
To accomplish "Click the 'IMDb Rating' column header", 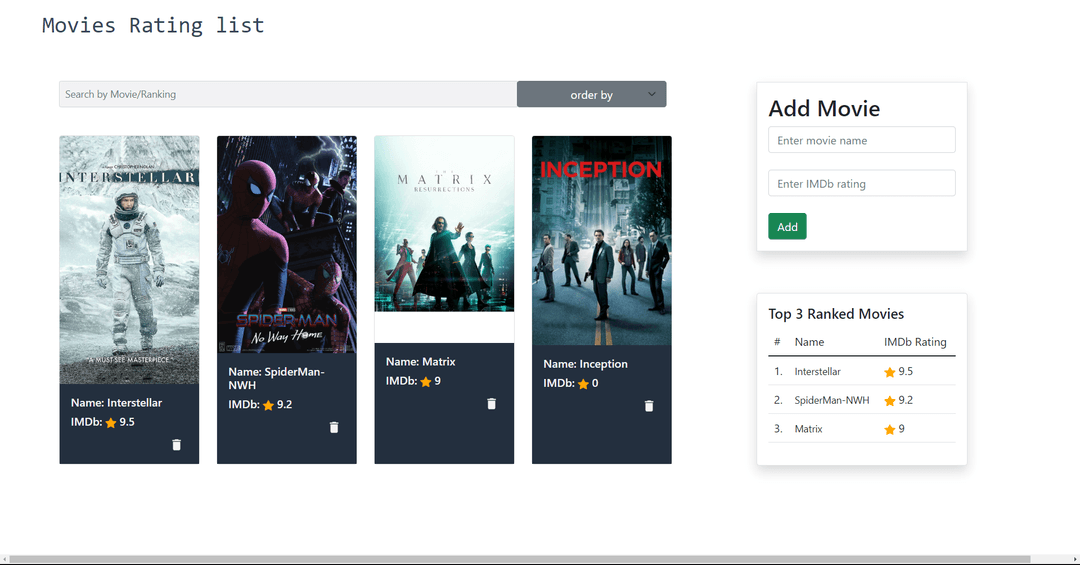I will 915,342.
